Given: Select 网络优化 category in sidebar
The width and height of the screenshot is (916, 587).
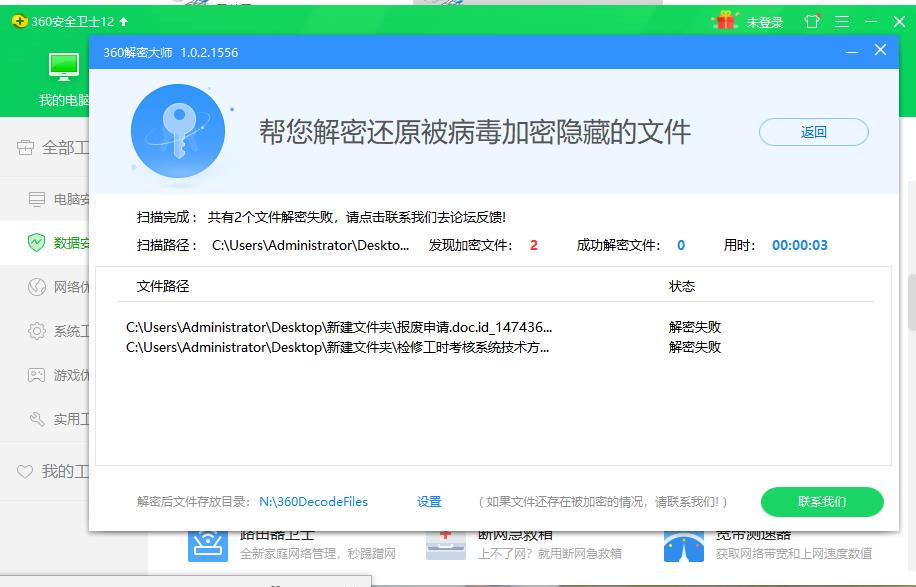Looking at the screenshot, I should tap(44, 287).
